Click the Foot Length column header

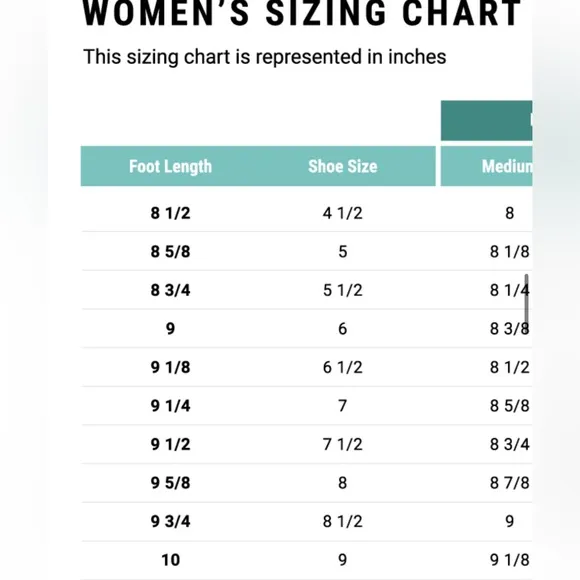tap(171, 166)
